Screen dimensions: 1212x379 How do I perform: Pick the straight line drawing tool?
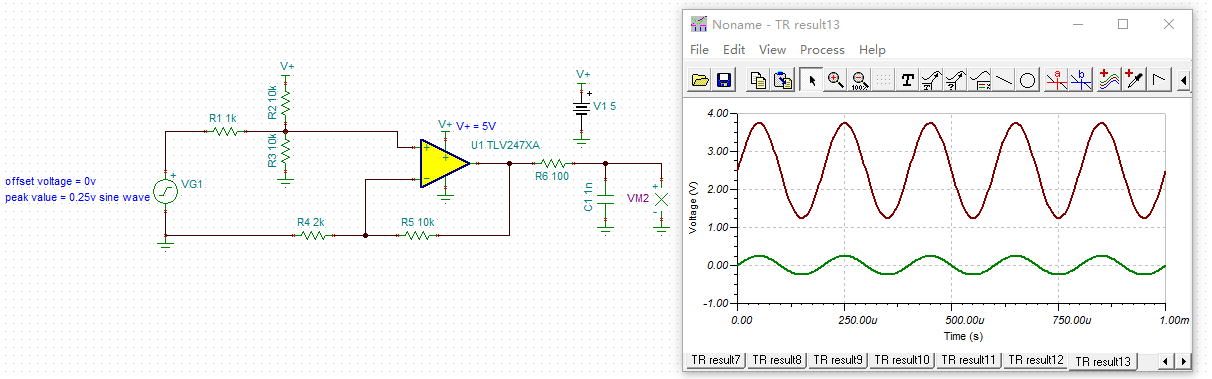point(1004,80)
